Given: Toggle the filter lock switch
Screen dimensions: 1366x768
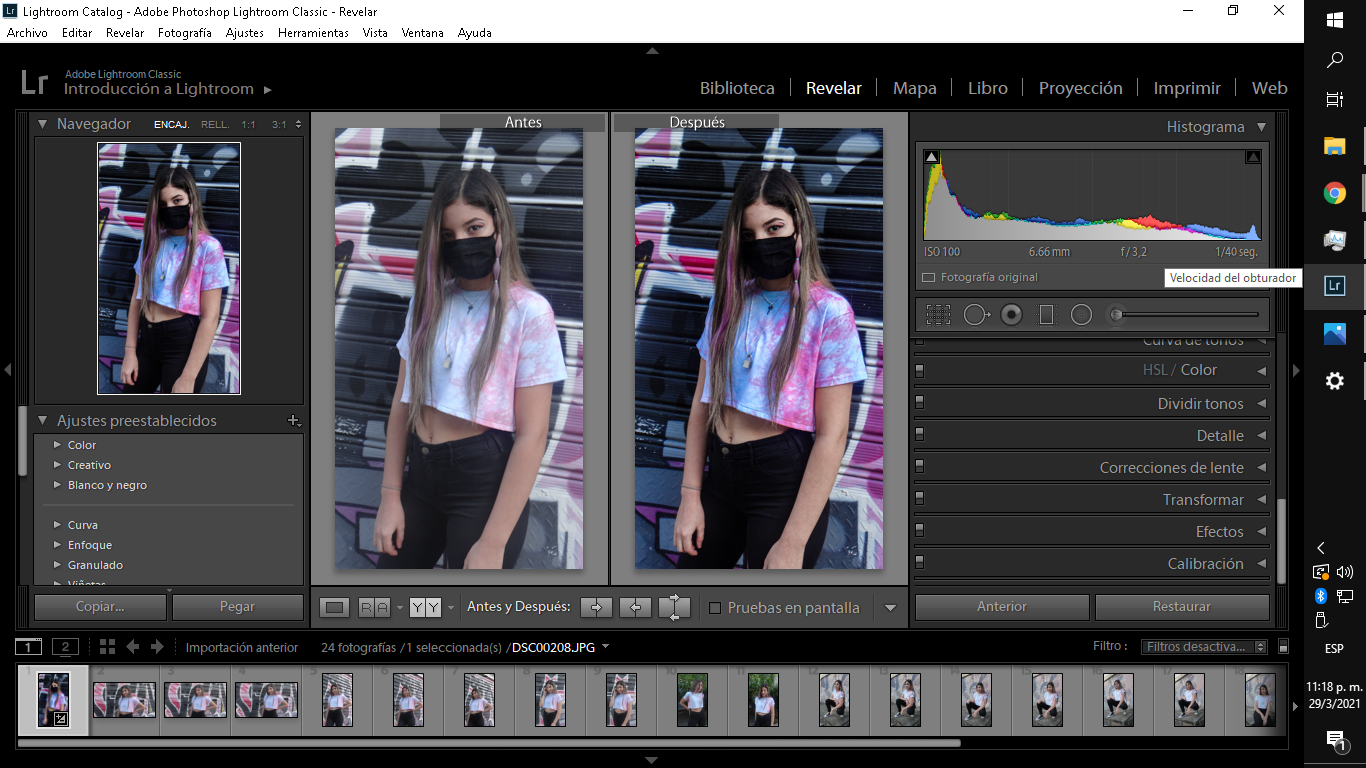Looking at the screenshot, I should tap(1284, 647).
